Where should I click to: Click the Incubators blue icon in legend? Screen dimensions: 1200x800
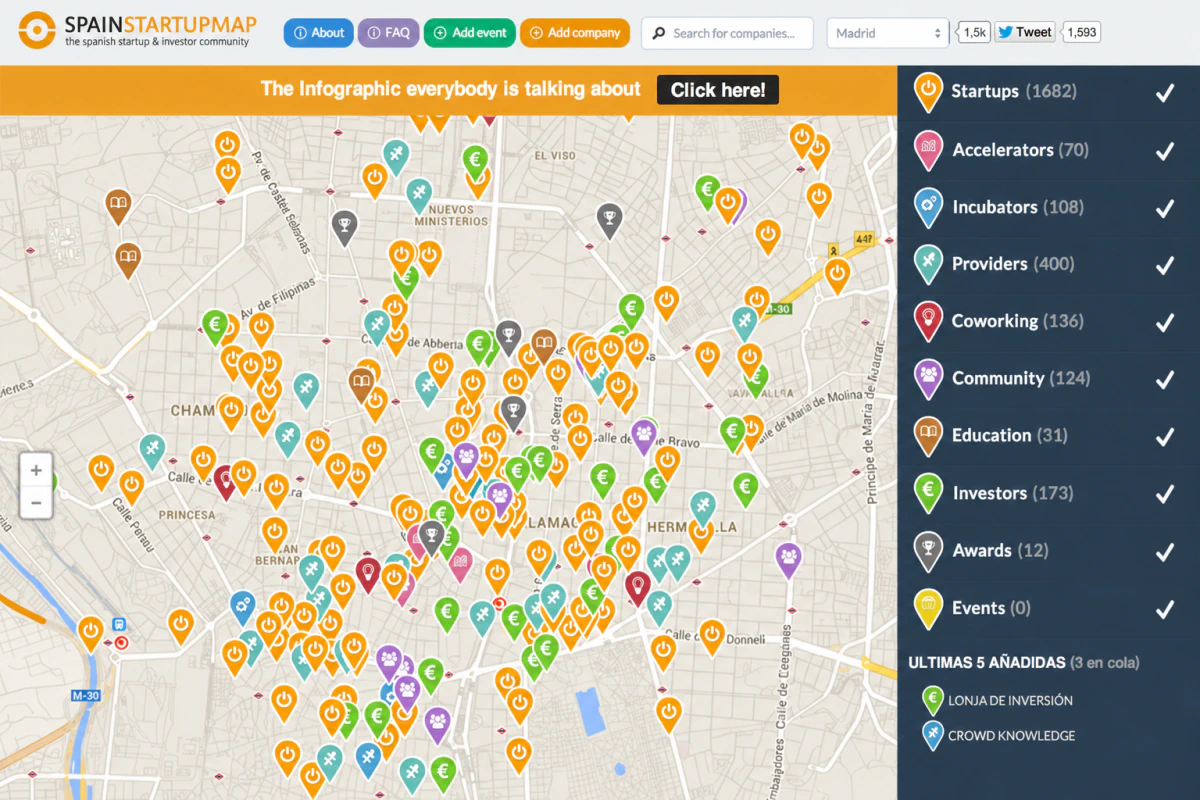929,207
